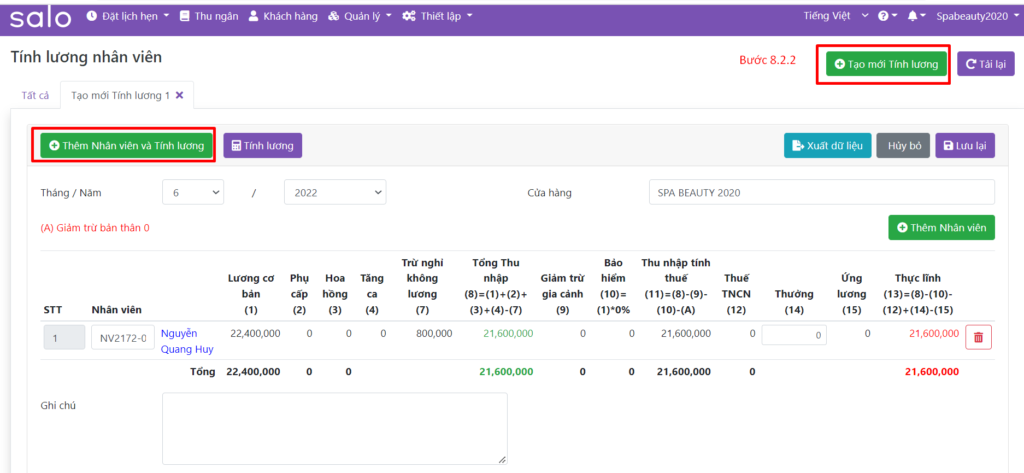Open the Thiết lập settings menu
This screenshot has height=473, width=1024.
coord(437,17)
